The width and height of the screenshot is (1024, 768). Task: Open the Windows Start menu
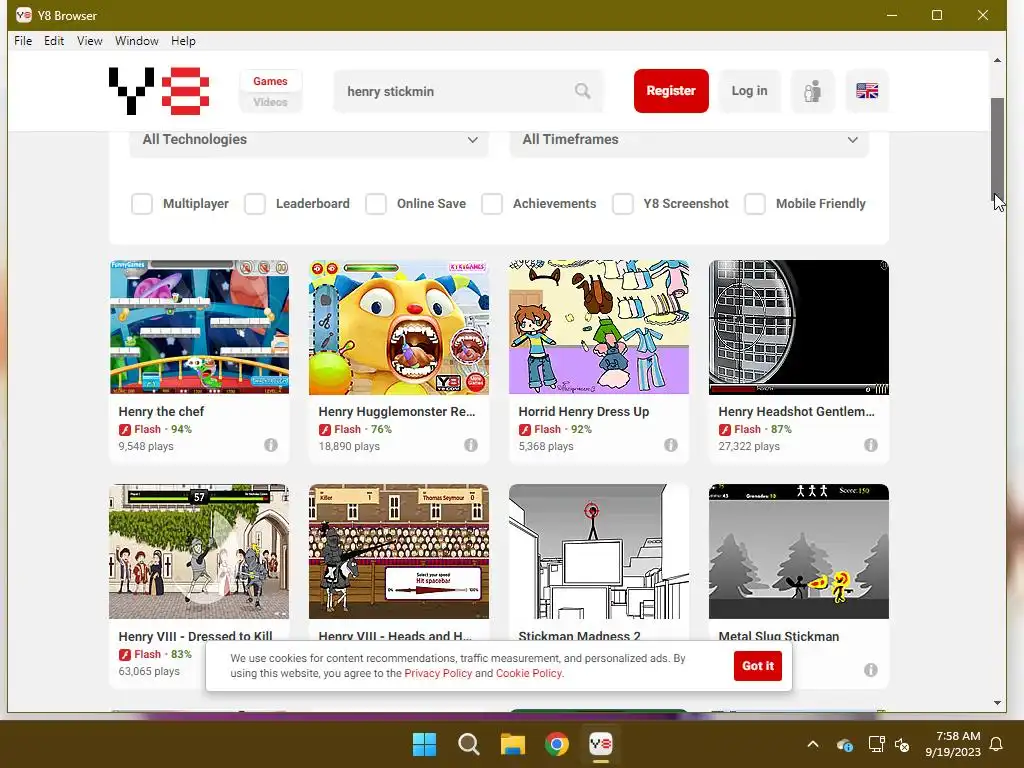(424, 744)
